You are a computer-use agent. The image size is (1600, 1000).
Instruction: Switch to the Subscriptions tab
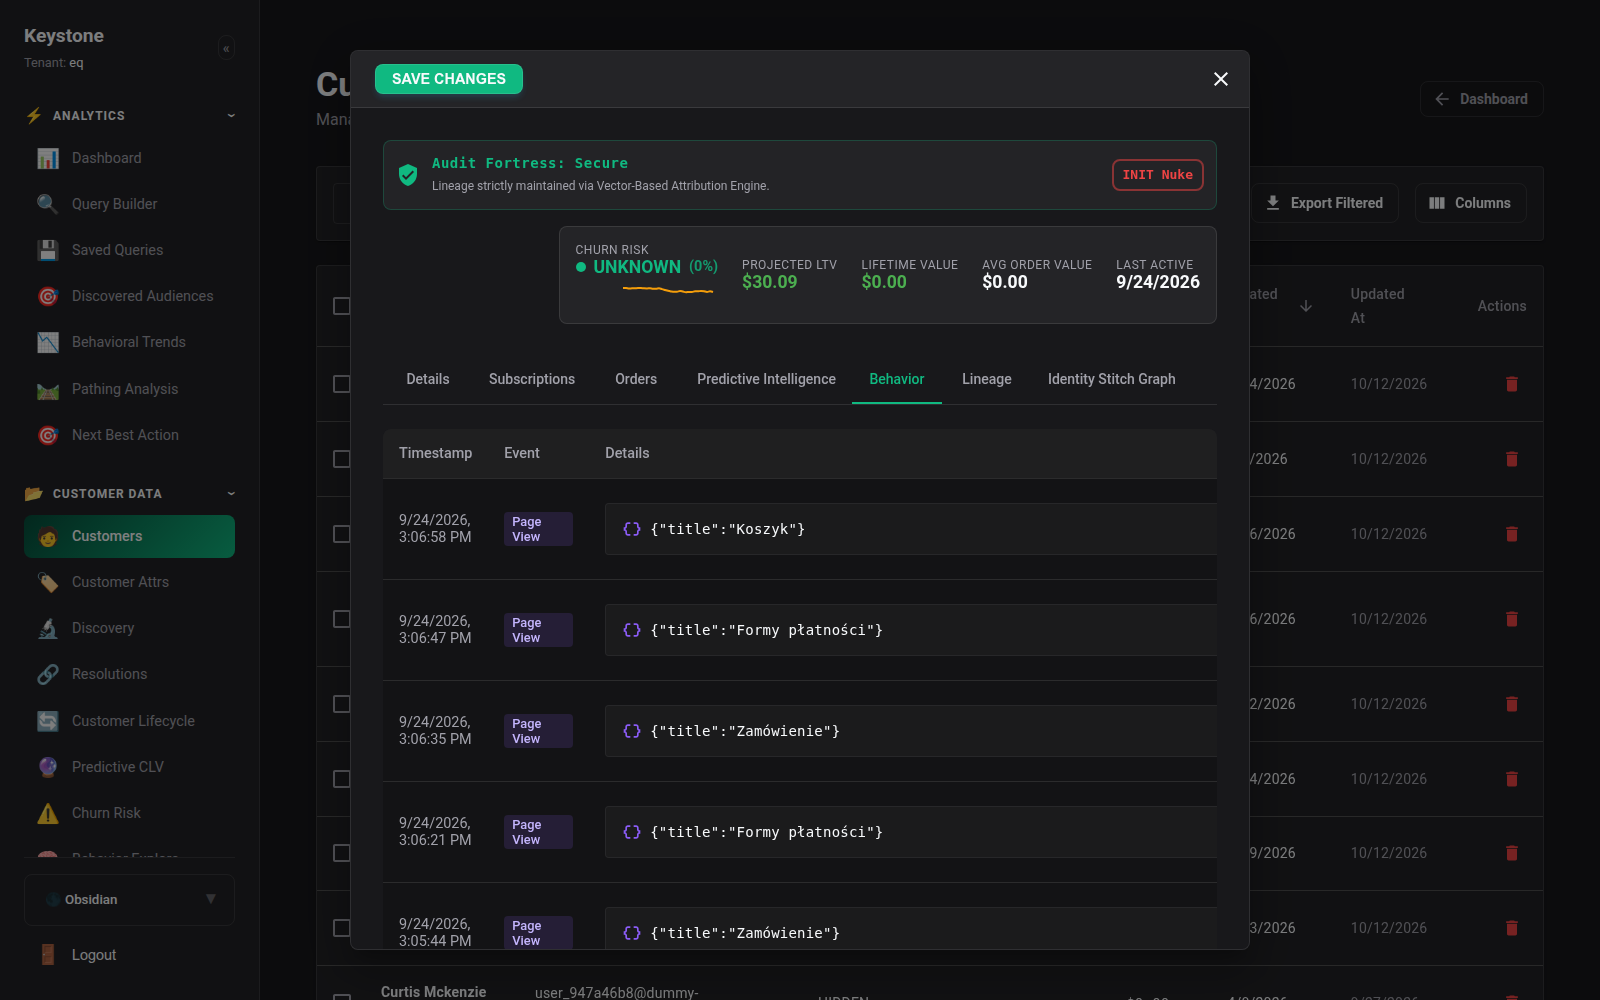pyautogui.click(x=532, y=379)
